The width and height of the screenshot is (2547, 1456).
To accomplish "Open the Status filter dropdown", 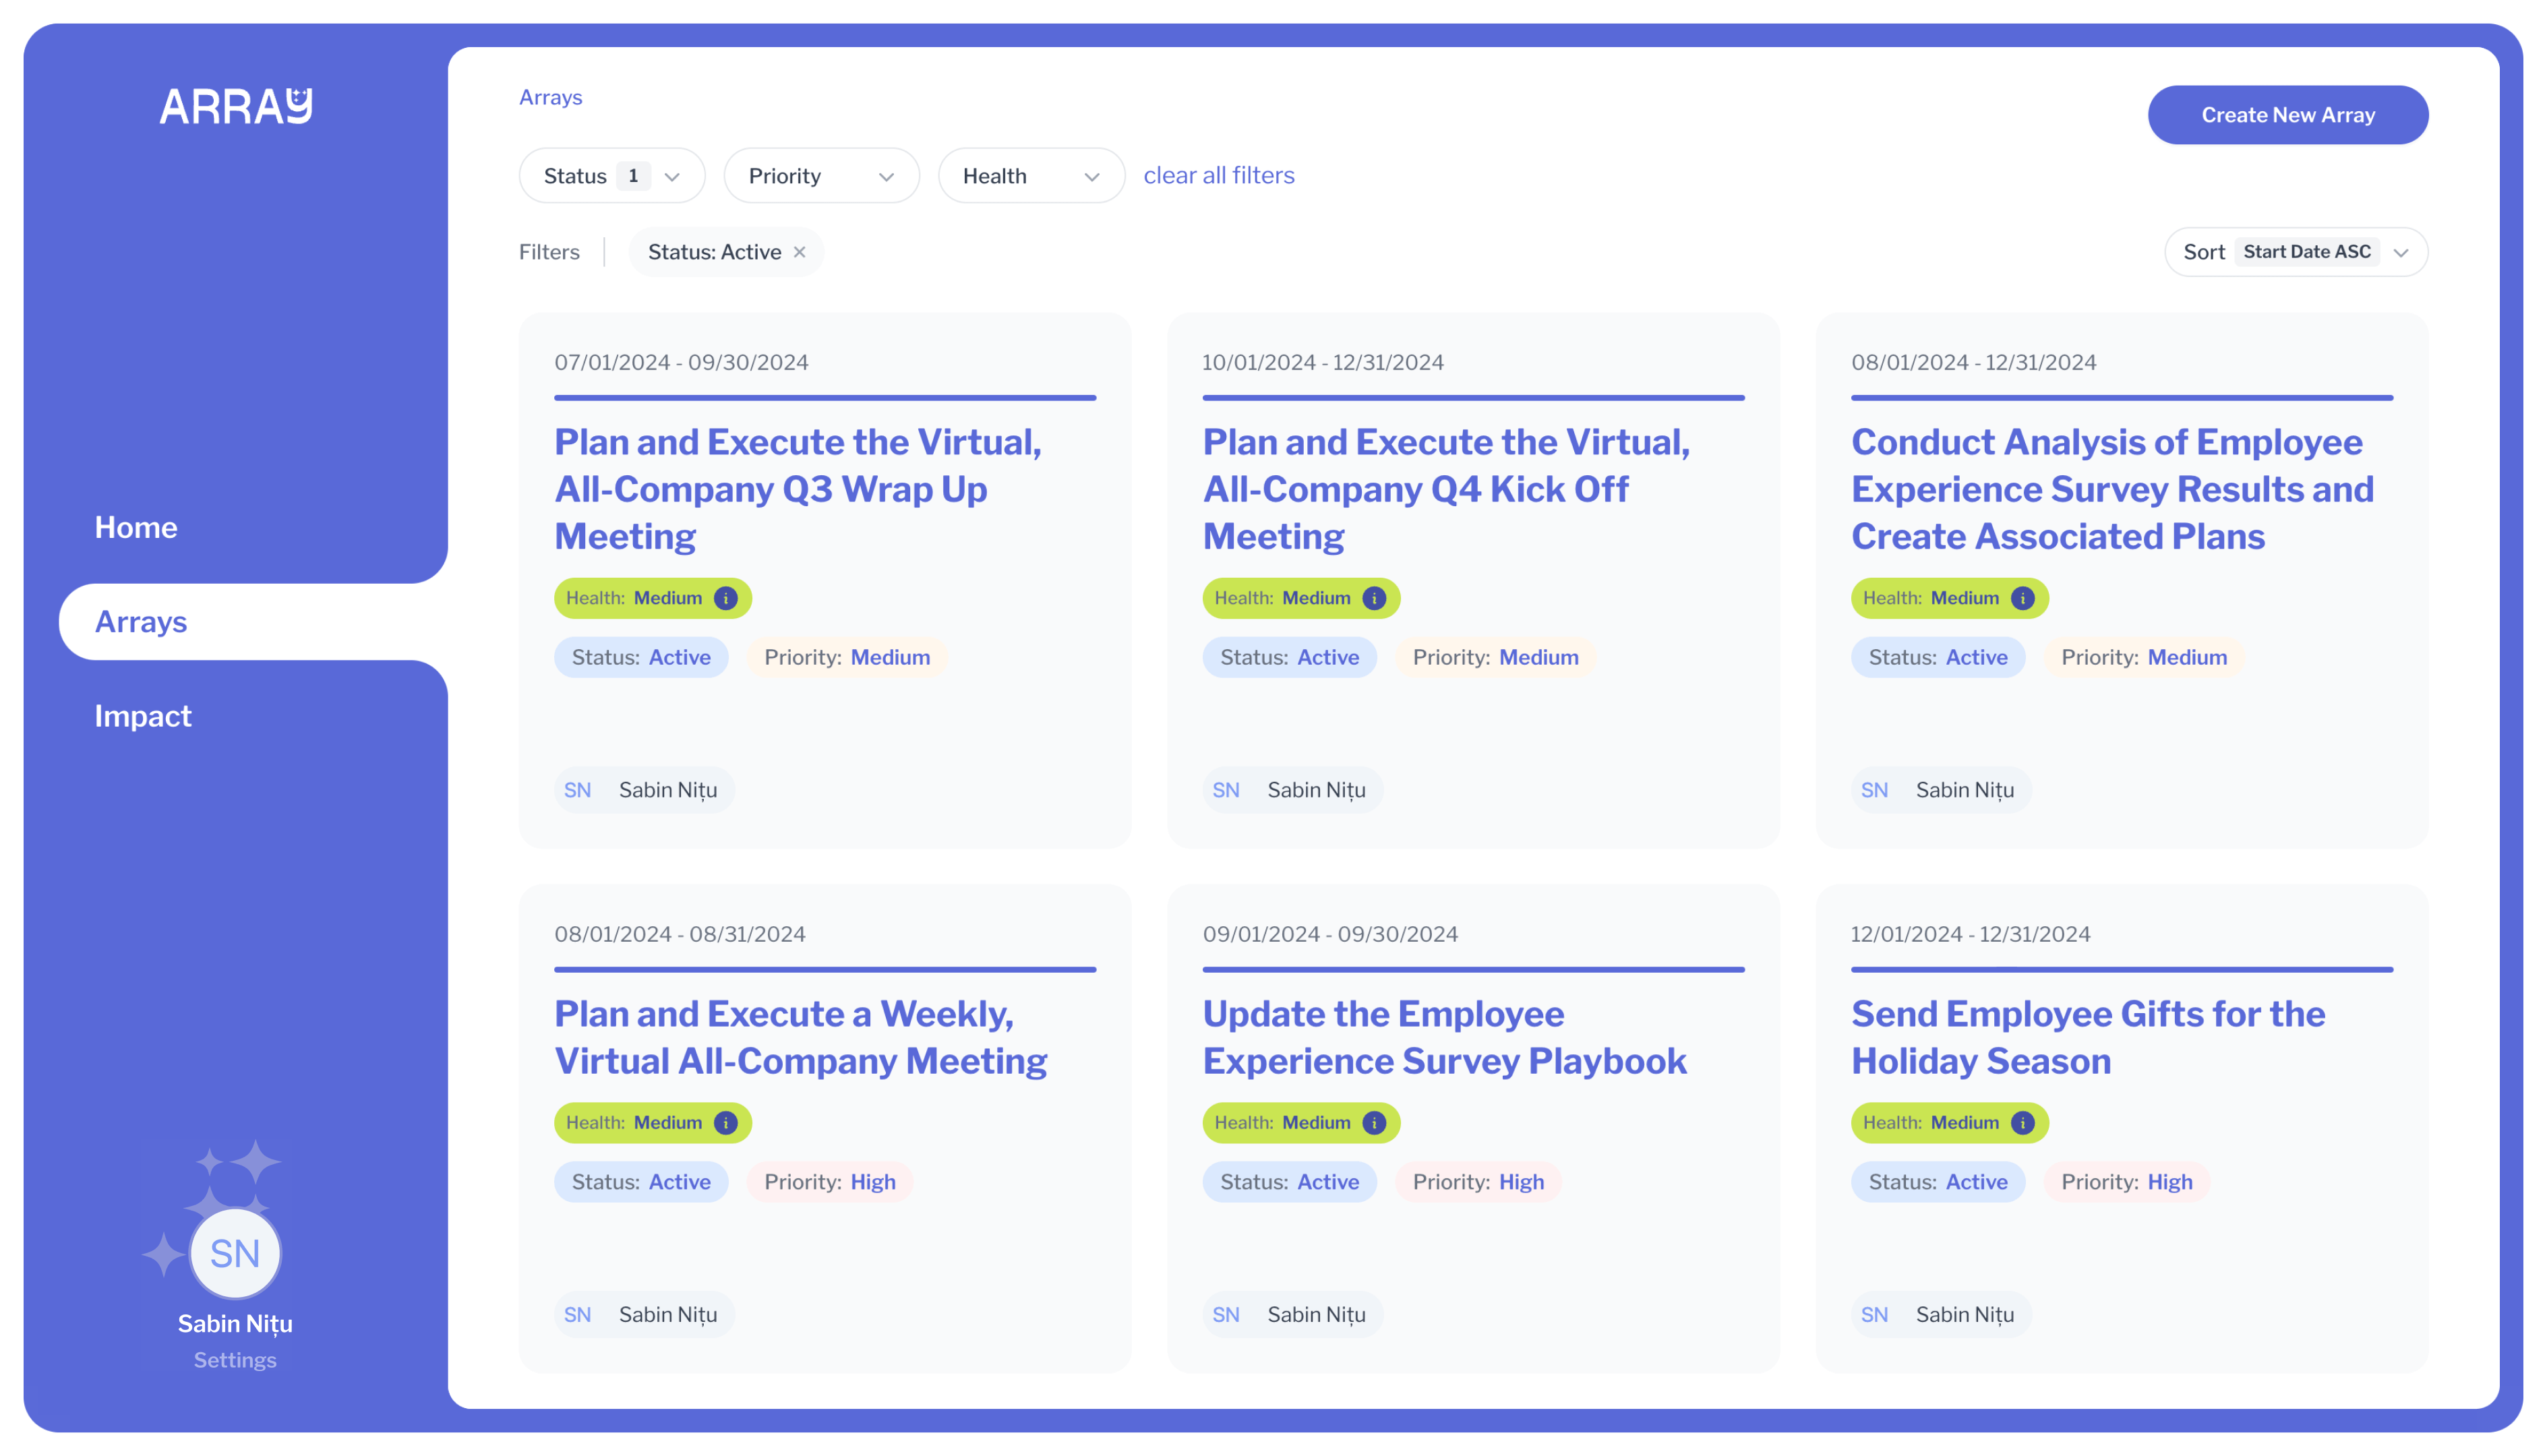I will [611, 176].
